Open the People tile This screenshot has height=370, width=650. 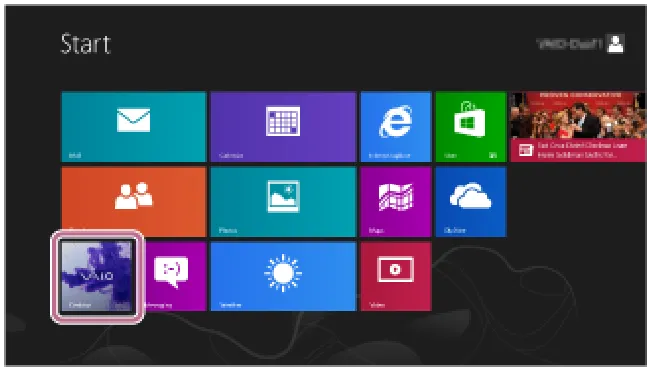(x=134, y=201)
